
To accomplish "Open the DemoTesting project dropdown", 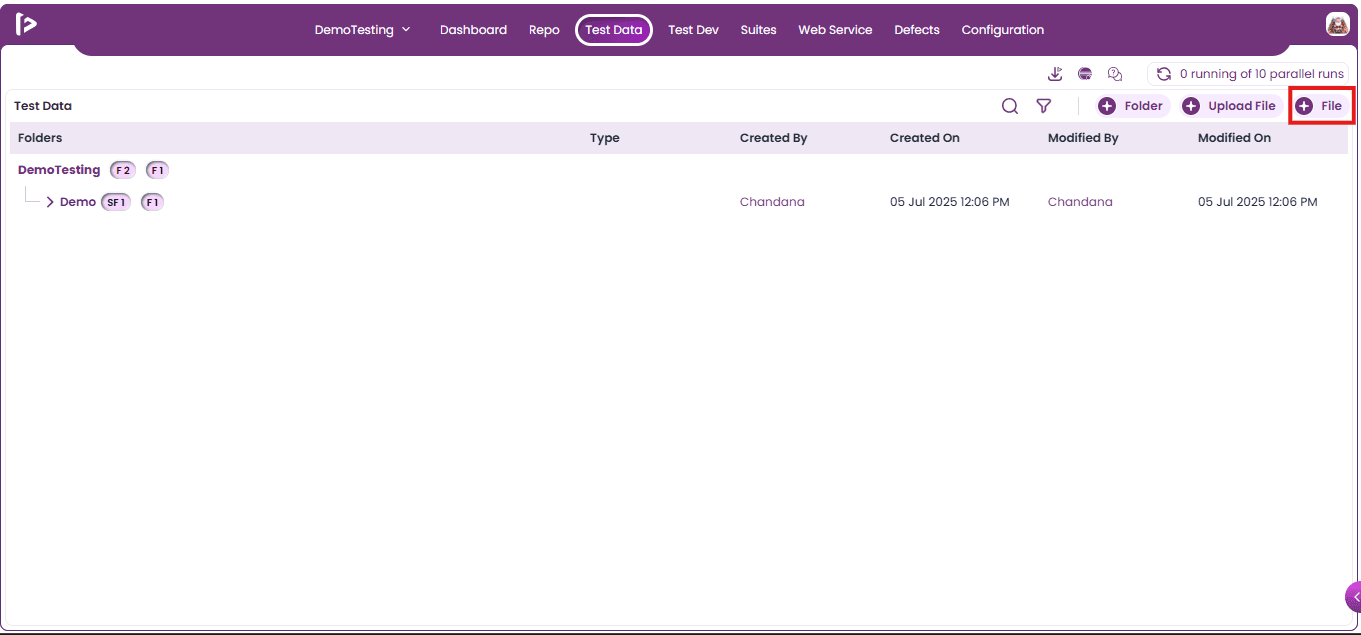I will 363,30.
